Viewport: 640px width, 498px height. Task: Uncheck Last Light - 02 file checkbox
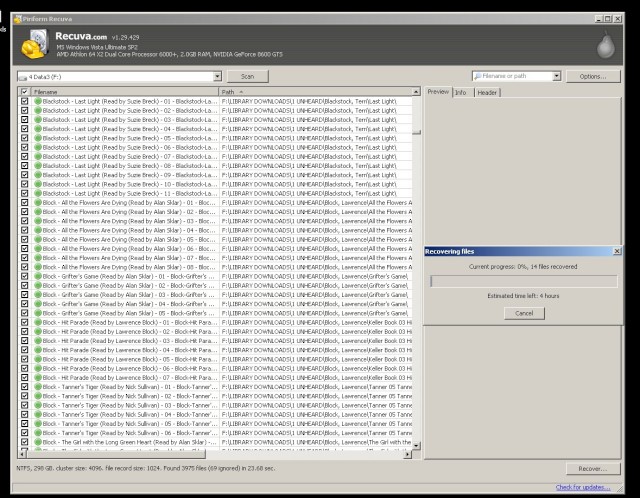point(24,110)
